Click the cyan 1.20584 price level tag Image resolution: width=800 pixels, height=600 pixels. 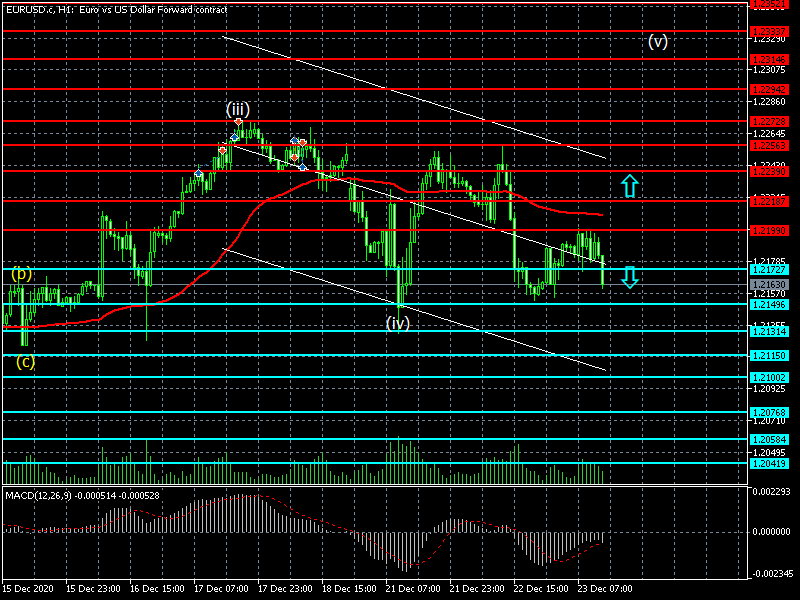tap(769, 439)
